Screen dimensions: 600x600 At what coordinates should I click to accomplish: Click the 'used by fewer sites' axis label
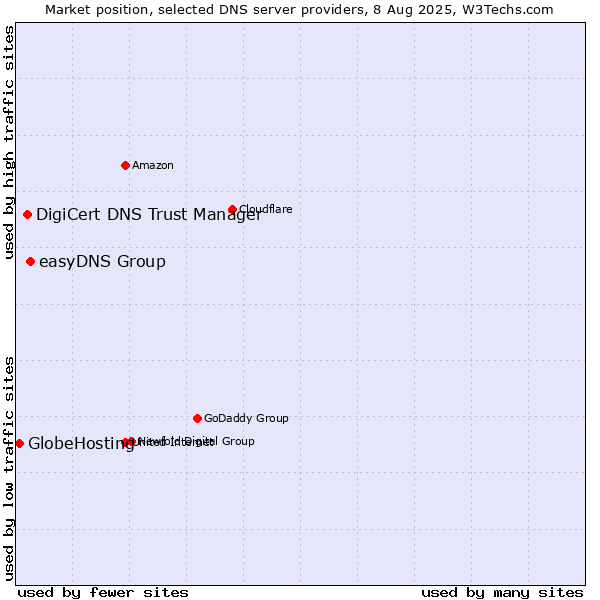103,593
